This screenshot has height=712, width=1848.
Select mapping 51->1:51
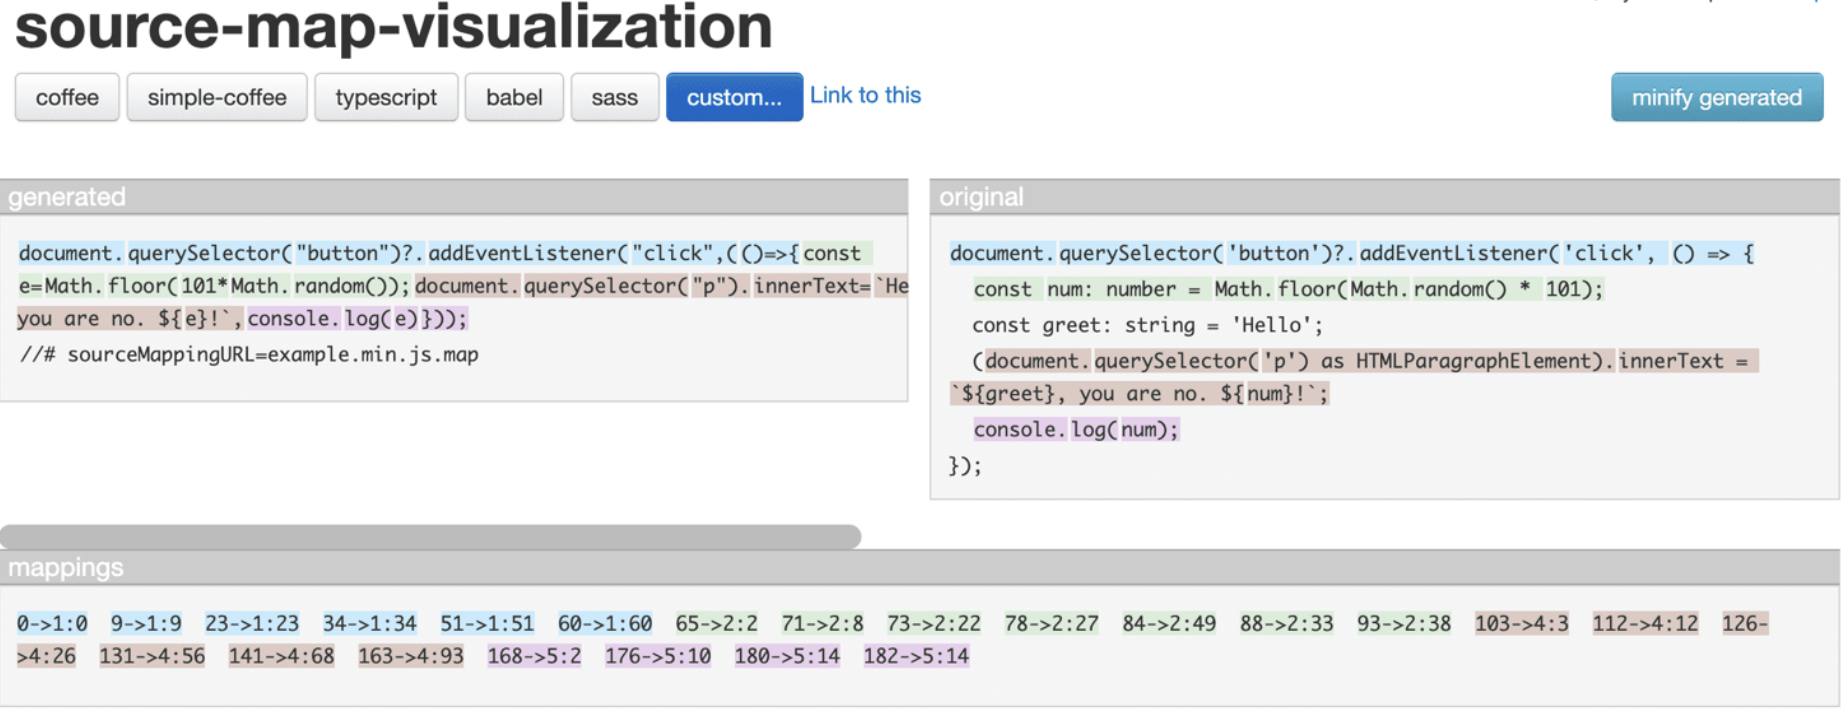click(x=487, y=623)
